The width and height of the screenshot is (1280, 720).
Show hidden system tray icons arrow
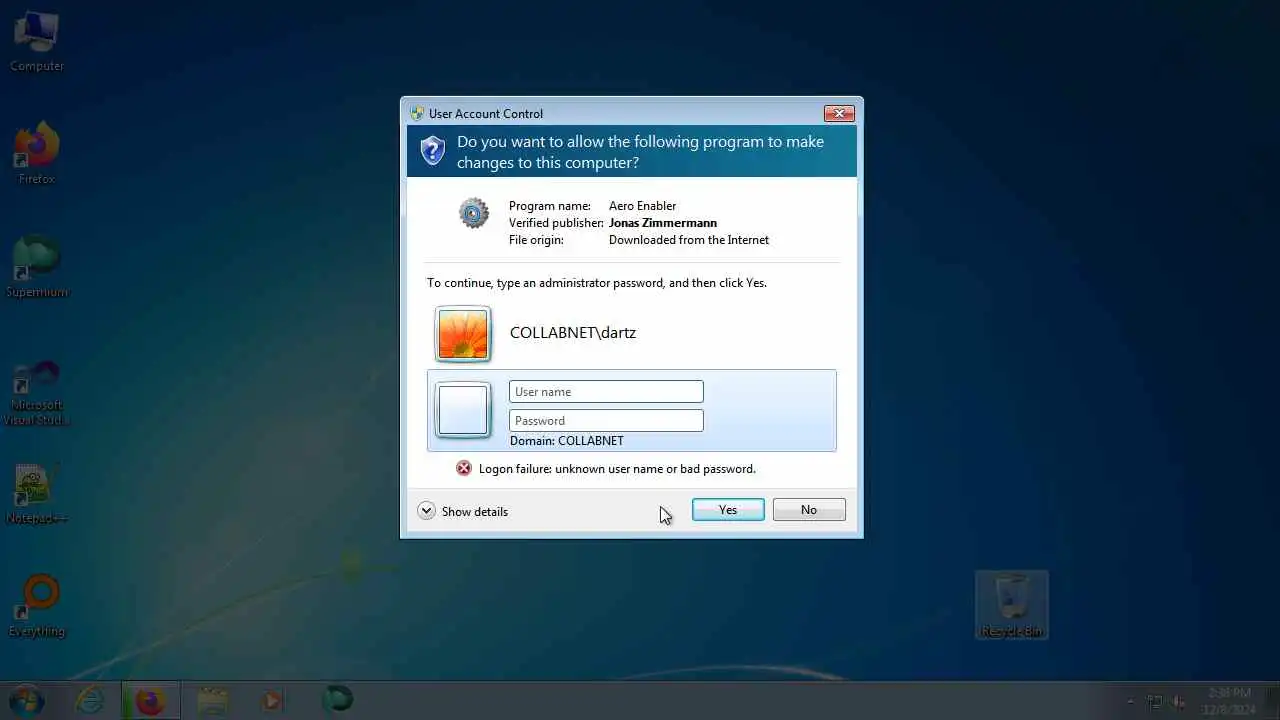tap(1131, 701)
